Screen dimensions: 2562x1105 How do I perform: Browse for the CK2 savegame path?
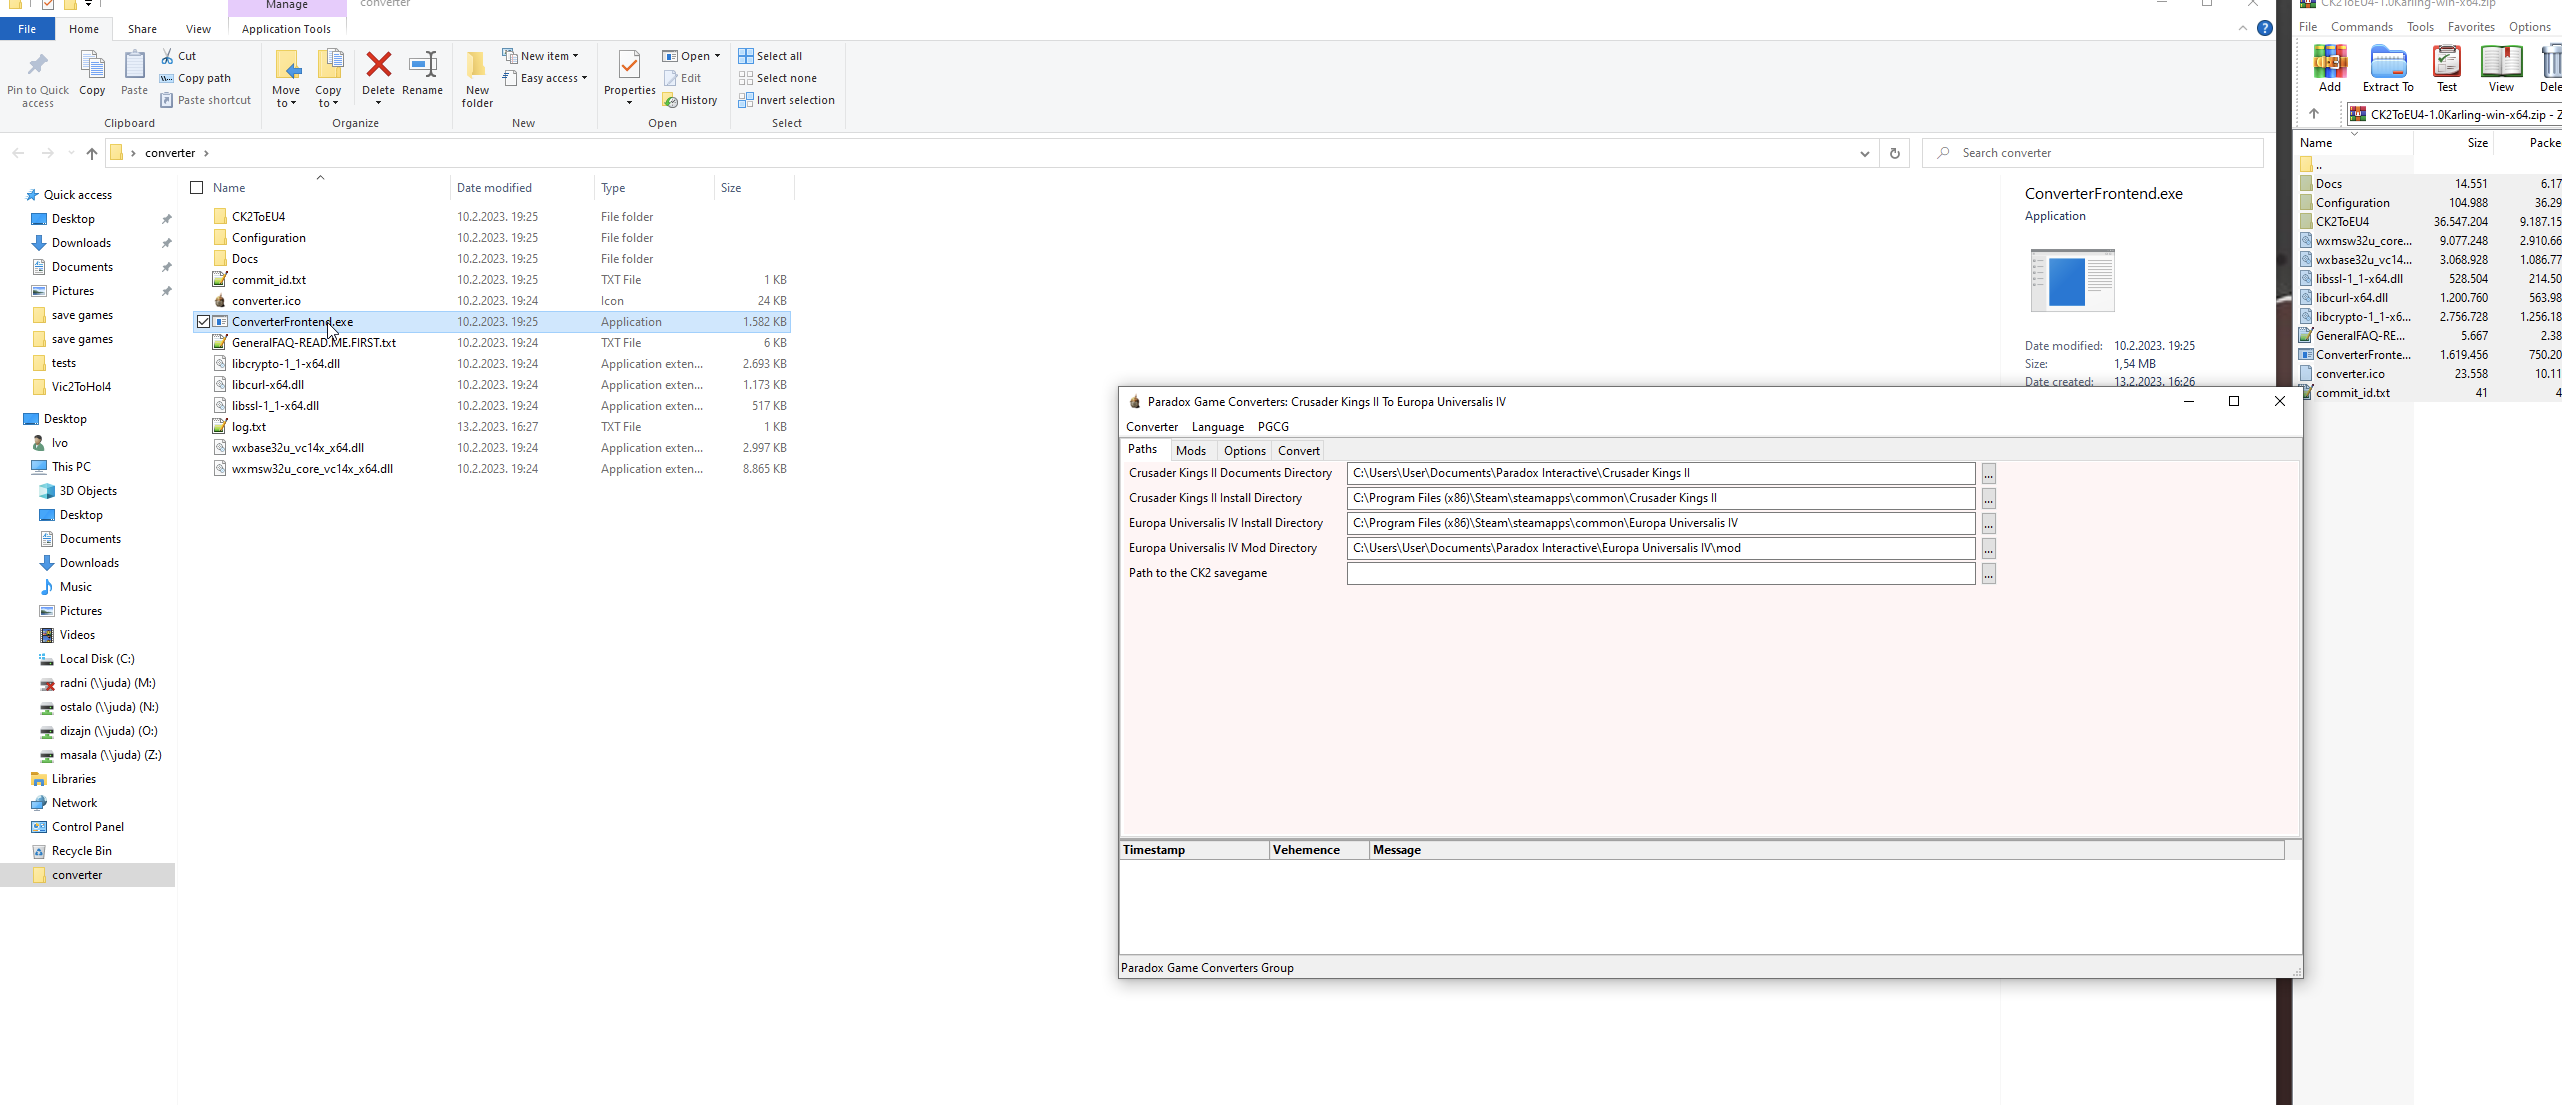click(1988, 574)
